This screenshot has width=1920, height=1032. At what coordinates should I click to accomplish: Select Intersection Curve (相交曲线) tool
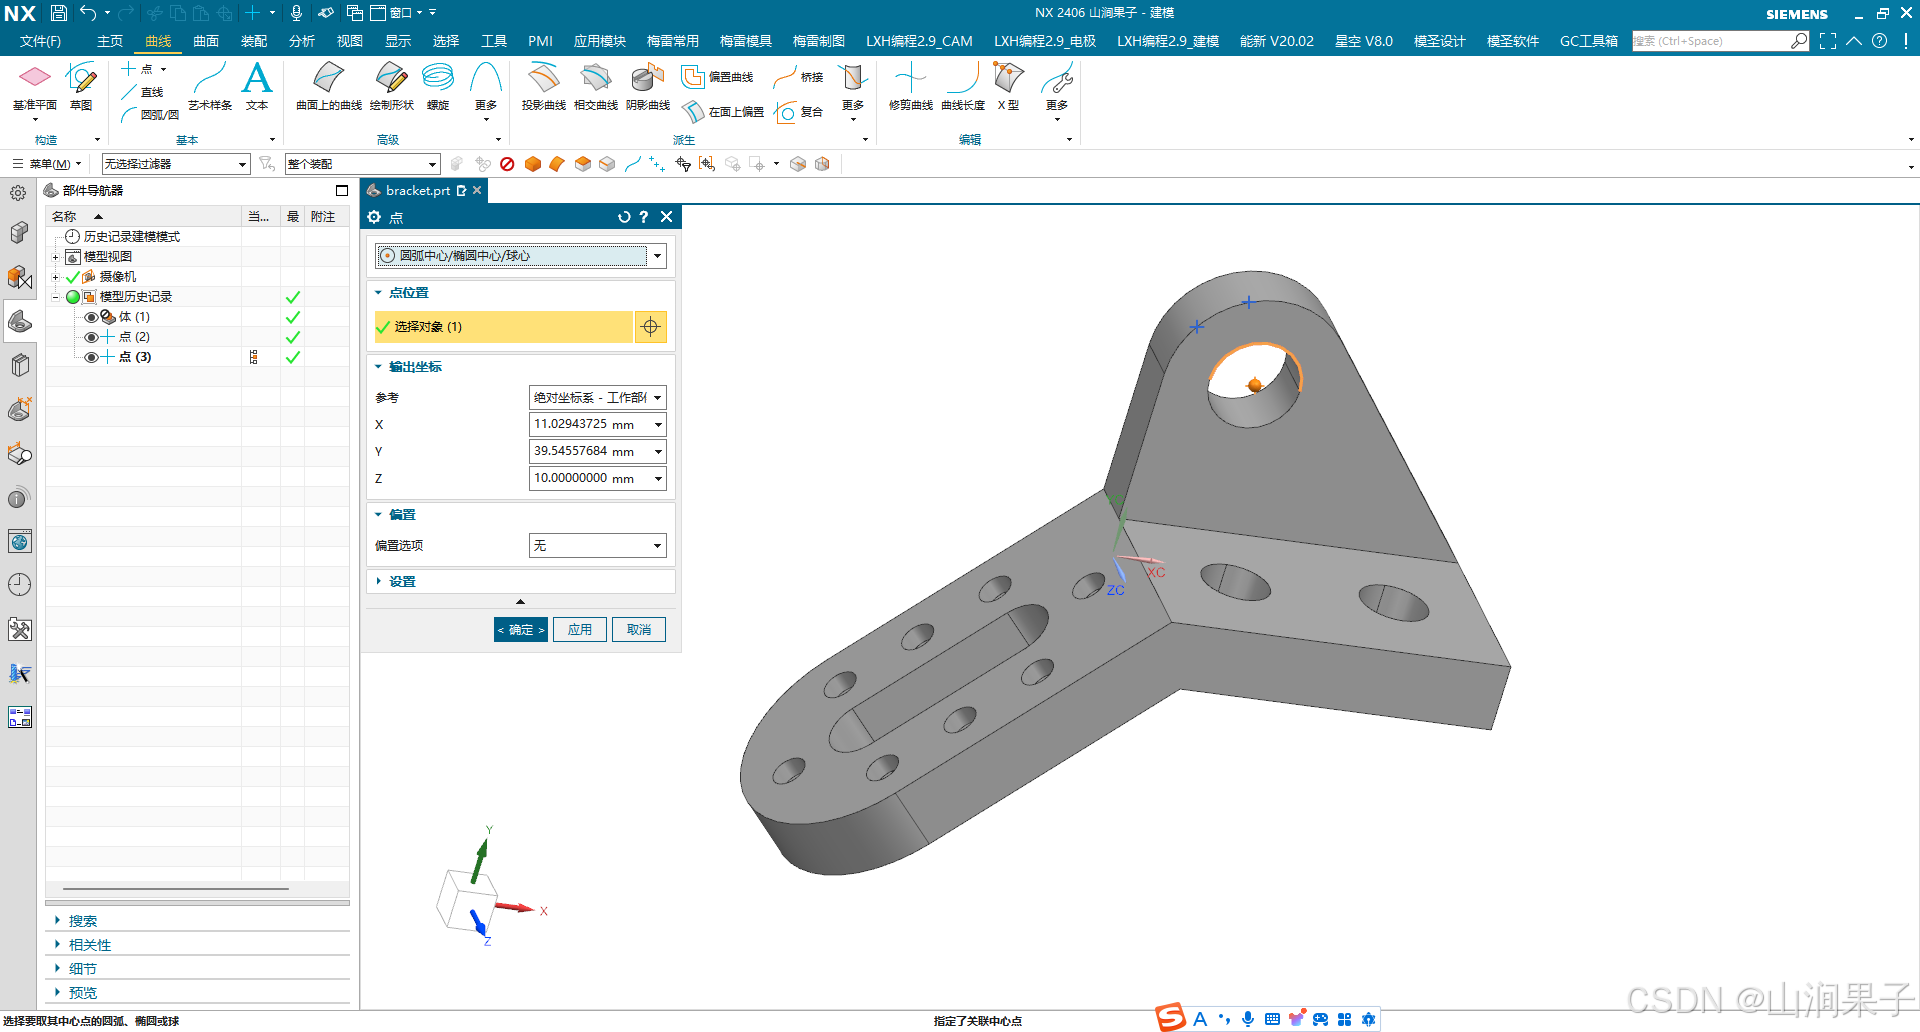pos(596,87)
